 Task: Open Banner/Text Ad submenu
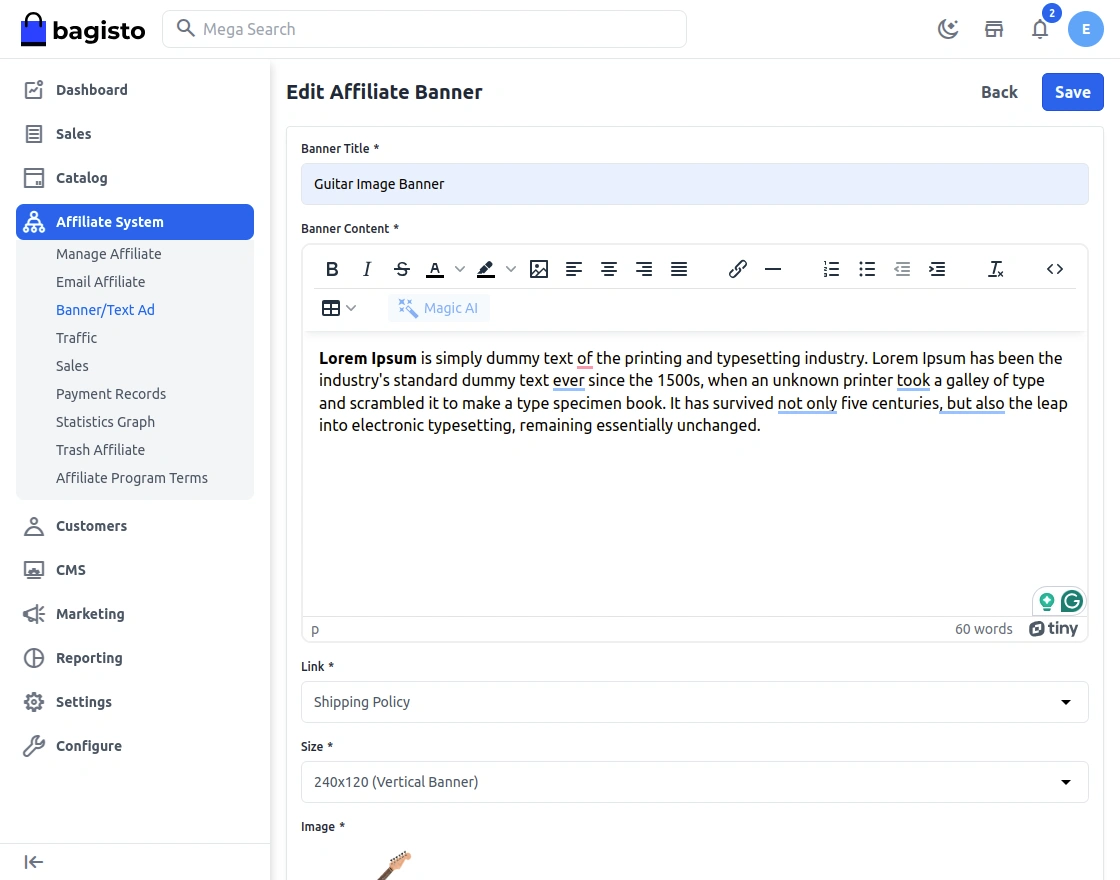(x=105, y=310)
